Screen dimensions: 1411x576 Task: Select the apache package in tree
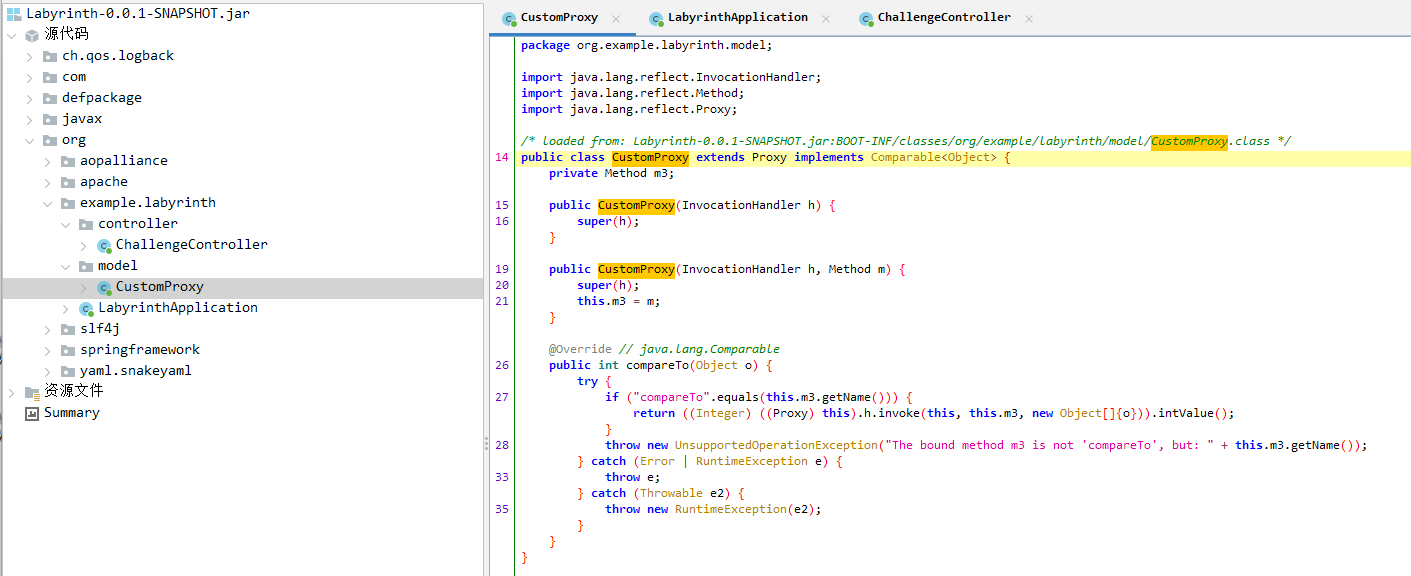coord(103,182)
